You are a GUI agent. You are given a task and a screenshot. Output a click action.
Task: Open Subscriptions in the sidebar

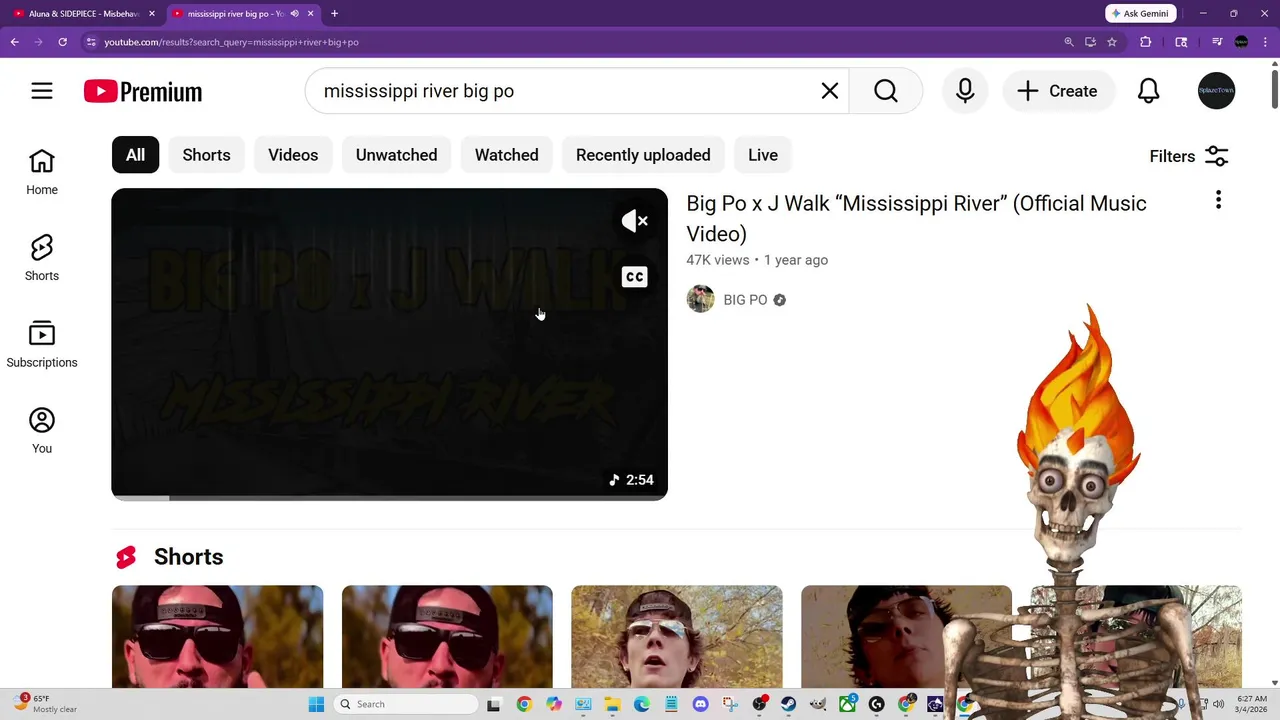pyautogui.click(x=42, y=345)
